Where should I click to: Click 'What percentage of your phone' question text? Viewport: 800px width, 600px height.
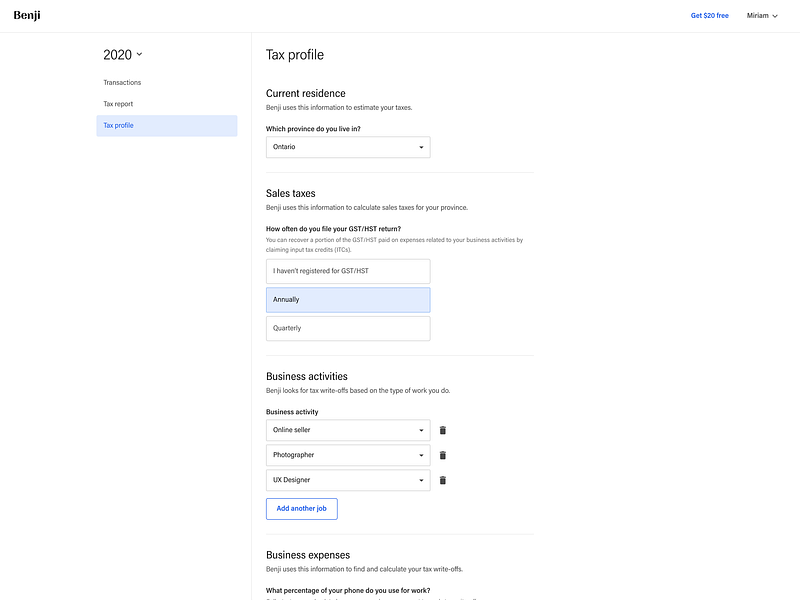tap(348, 590)
